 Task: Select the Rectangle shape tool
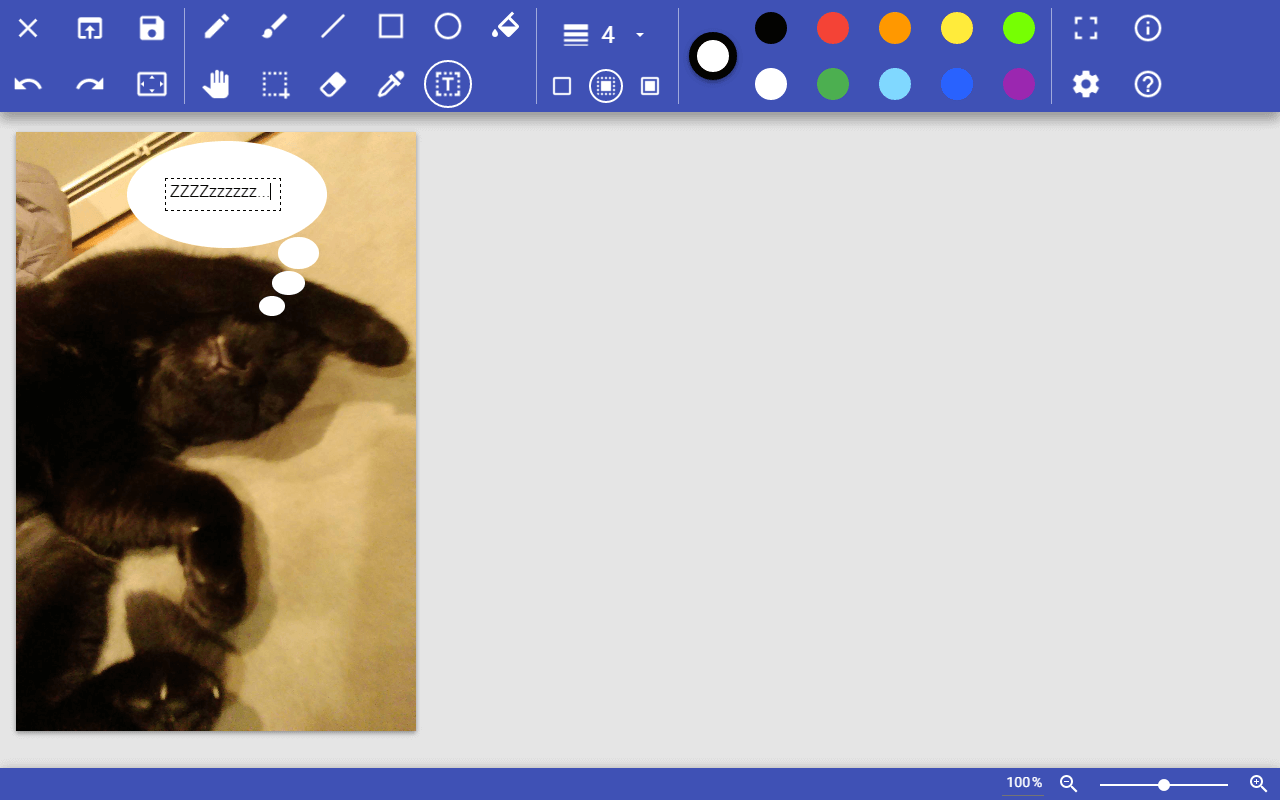(390, 28)
